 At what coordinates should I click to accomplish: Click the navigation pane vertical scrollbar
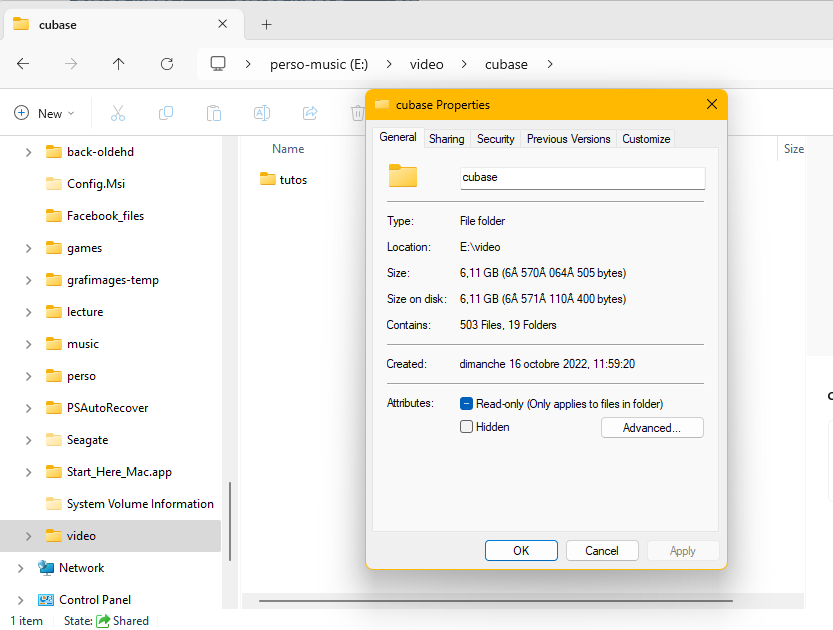click(x=230, y=521)
